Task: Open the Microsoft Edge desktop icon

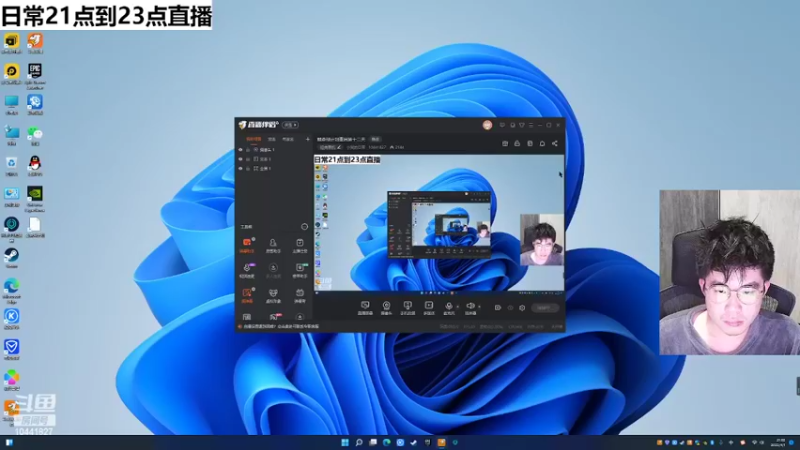Action: point(11,291)
